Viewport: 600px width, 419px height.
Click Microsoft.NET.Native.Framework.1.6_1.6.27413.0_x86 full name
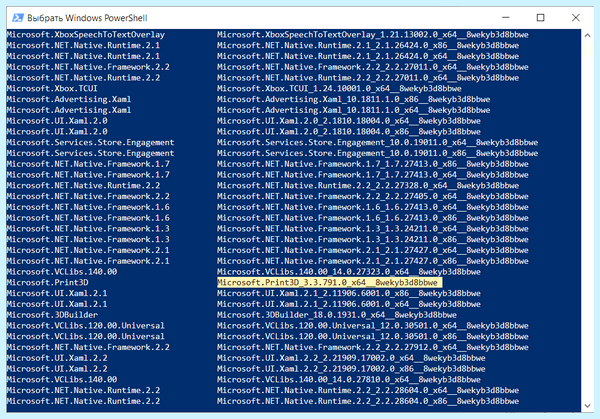pyautogui.click(x=373, y=218)
